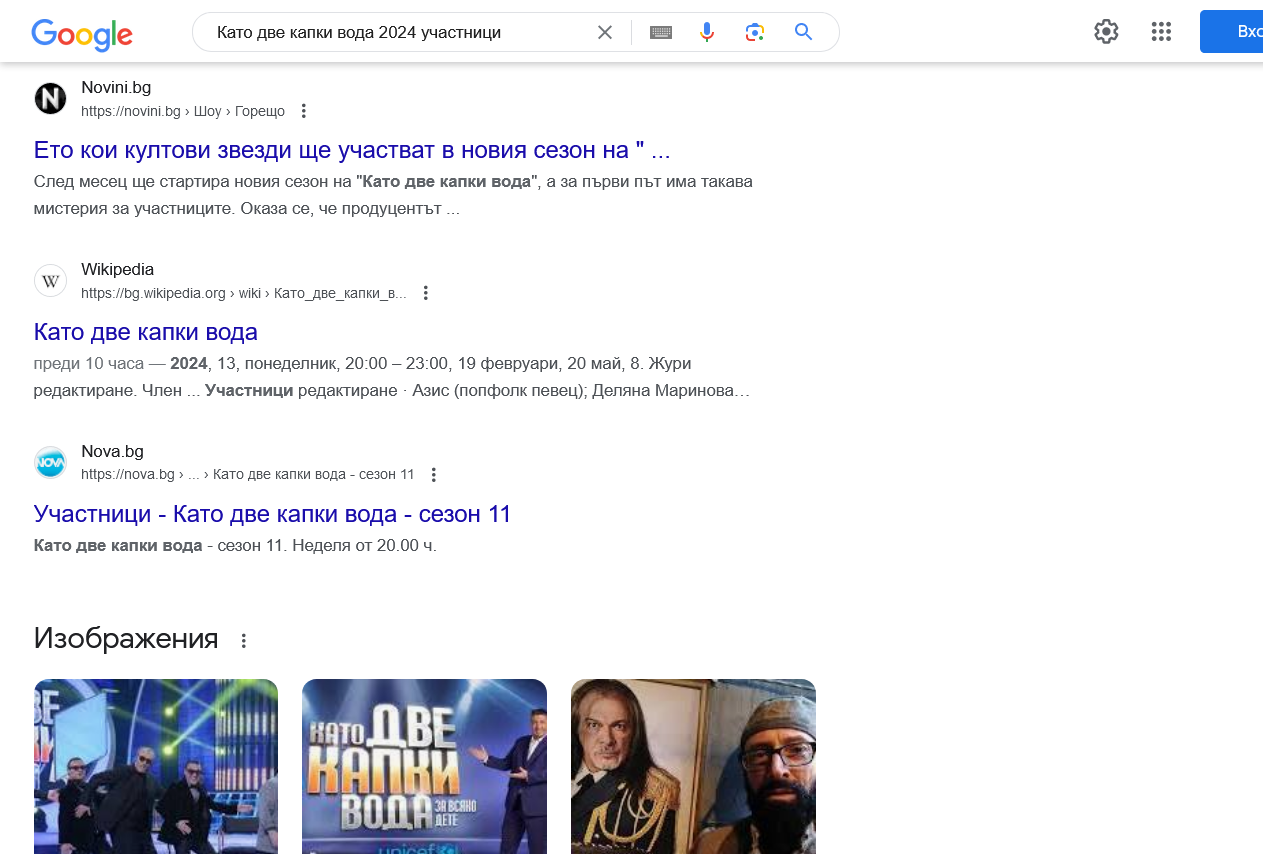Image resolution: width=1263 pixels, height=854 pixels.
Task: Click inside the search text field
Action: click(x=400, y=32)
